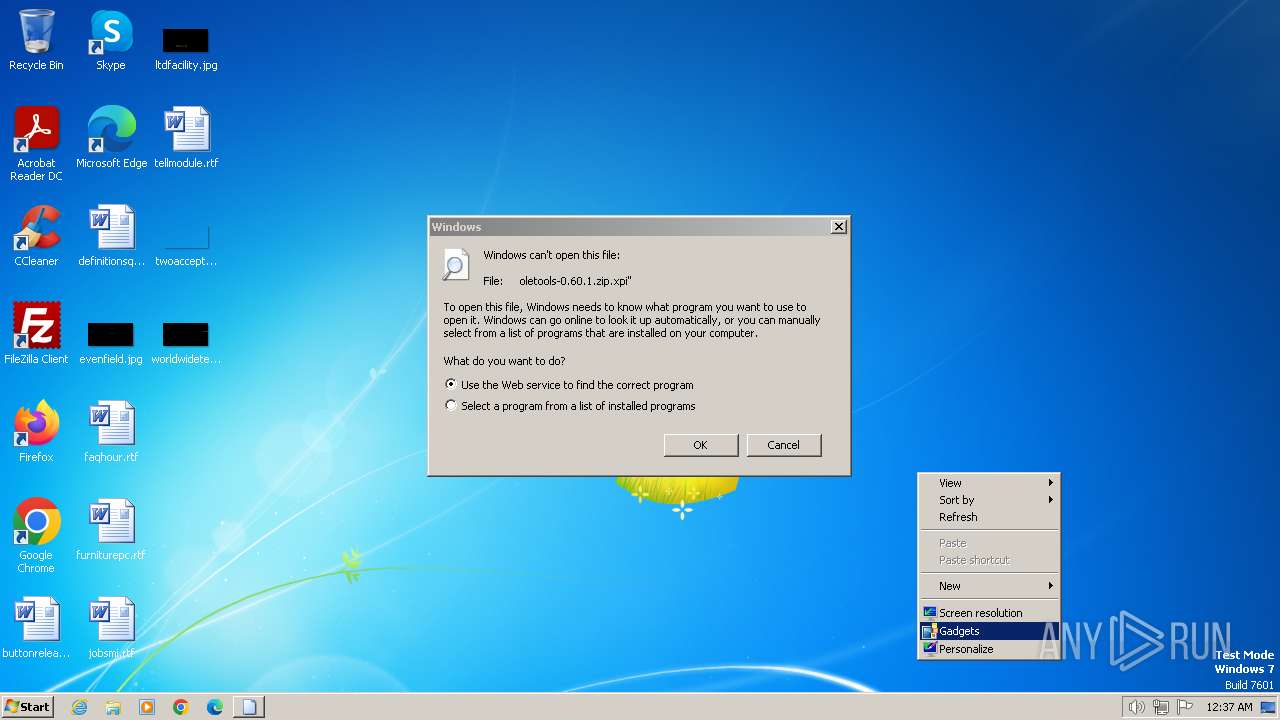This screenshot has height=720, width=1280.
Task: Select the furniturepc.rtf document icon
Action: click(x=111, y=530)
